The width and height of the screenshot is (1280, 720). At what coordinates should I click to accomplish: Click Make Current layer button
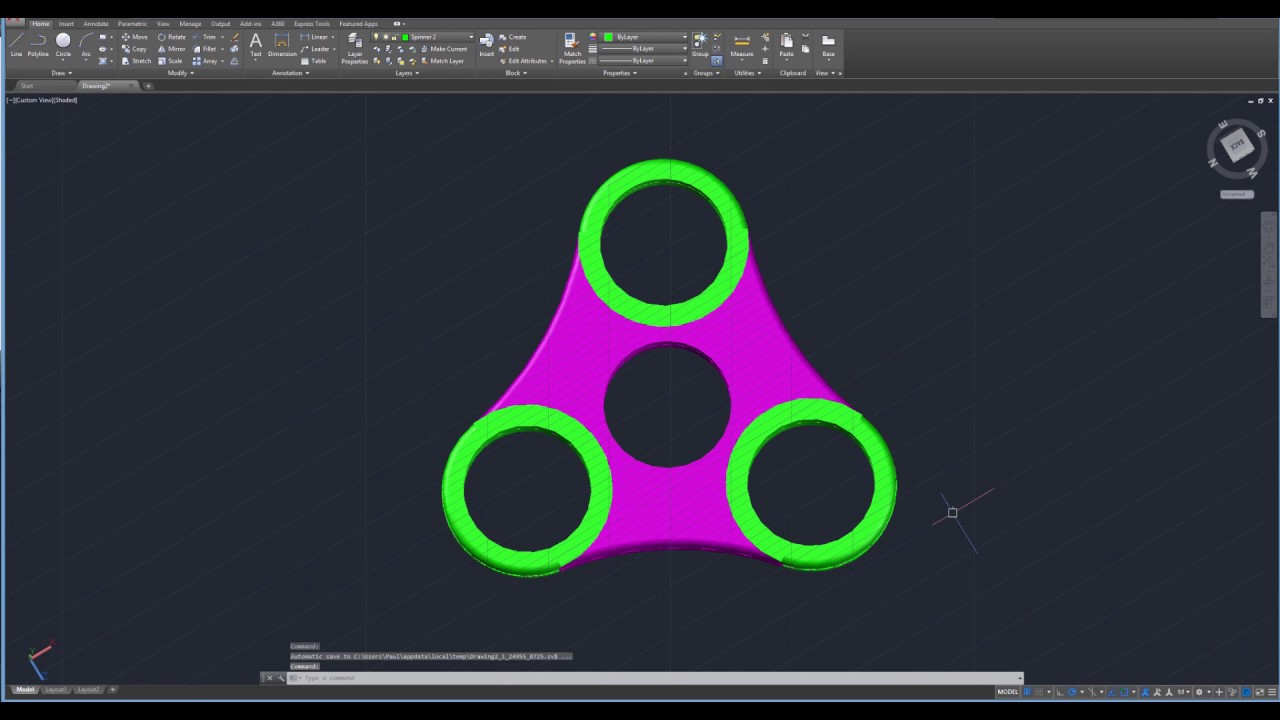[443, 49]
